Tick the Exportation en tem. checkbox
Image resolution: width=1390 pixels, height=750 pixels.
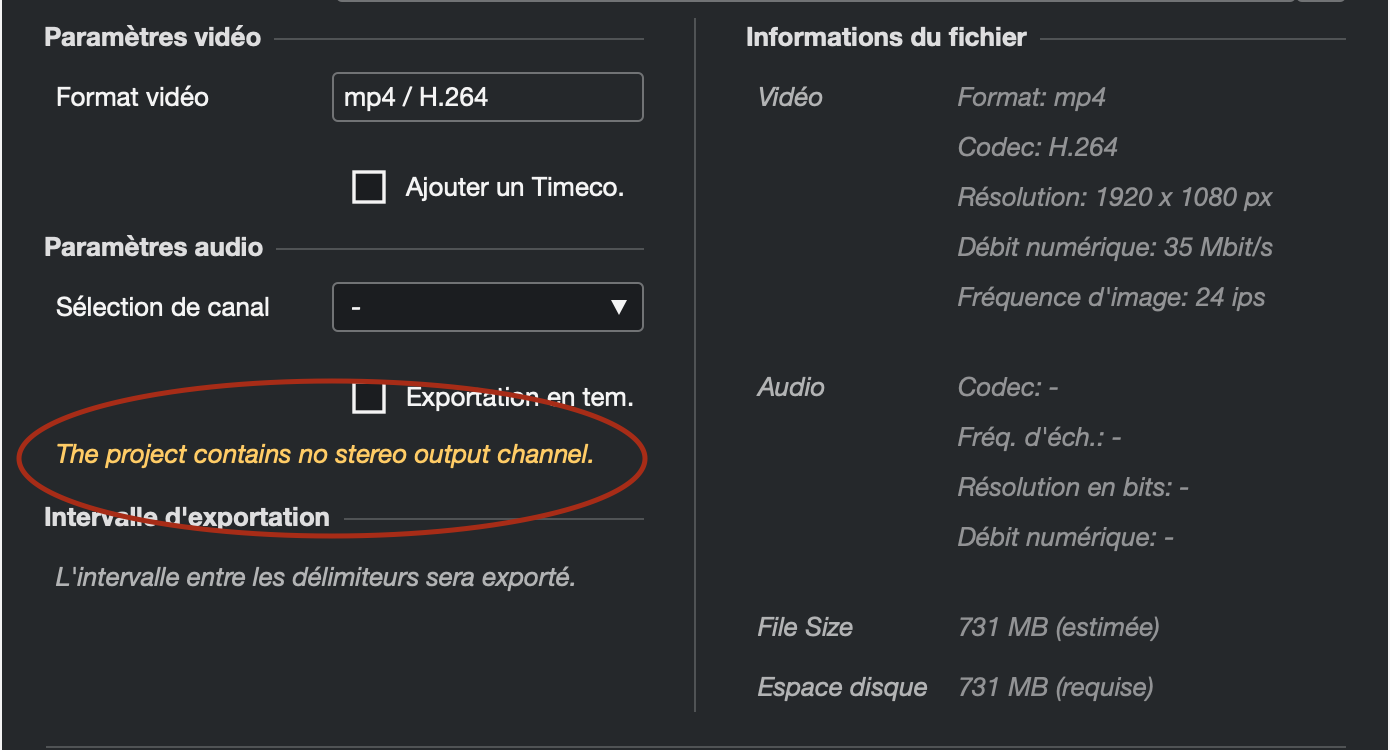click(x=369, y=397)
